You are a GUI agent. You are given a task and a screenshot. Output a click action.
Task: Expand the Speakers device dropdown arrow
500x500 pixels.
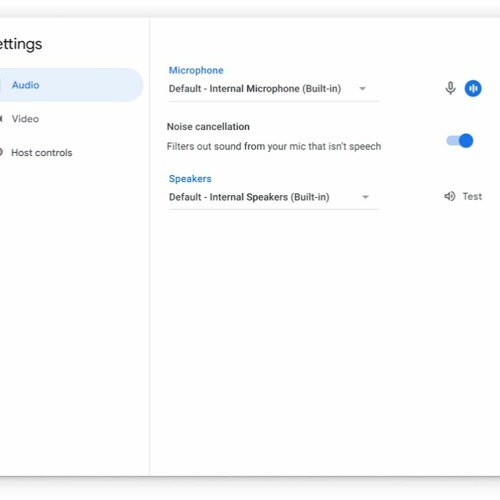point(365,197)
